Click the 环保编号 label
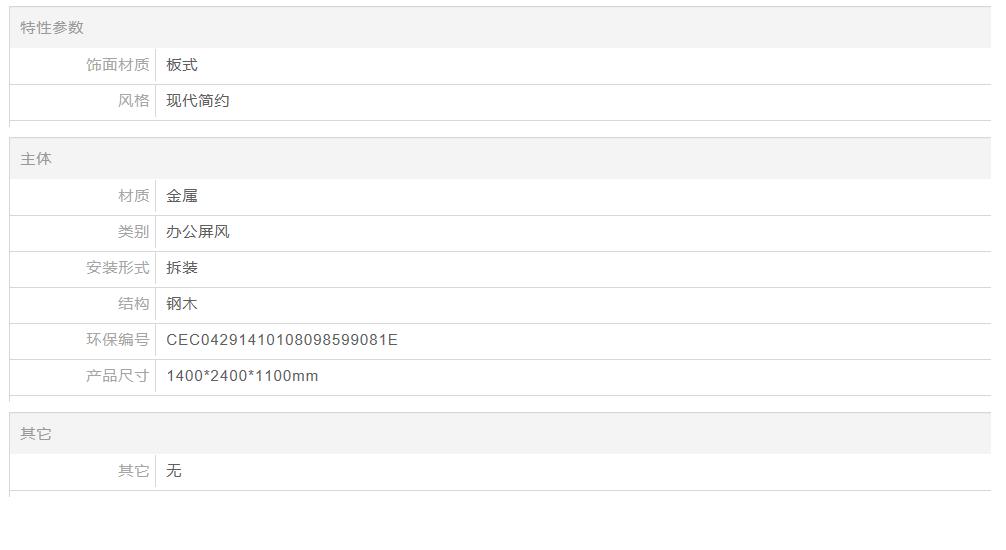This screenshot has height=550, width=1006. pyautogui.click(x=117, y=339)
